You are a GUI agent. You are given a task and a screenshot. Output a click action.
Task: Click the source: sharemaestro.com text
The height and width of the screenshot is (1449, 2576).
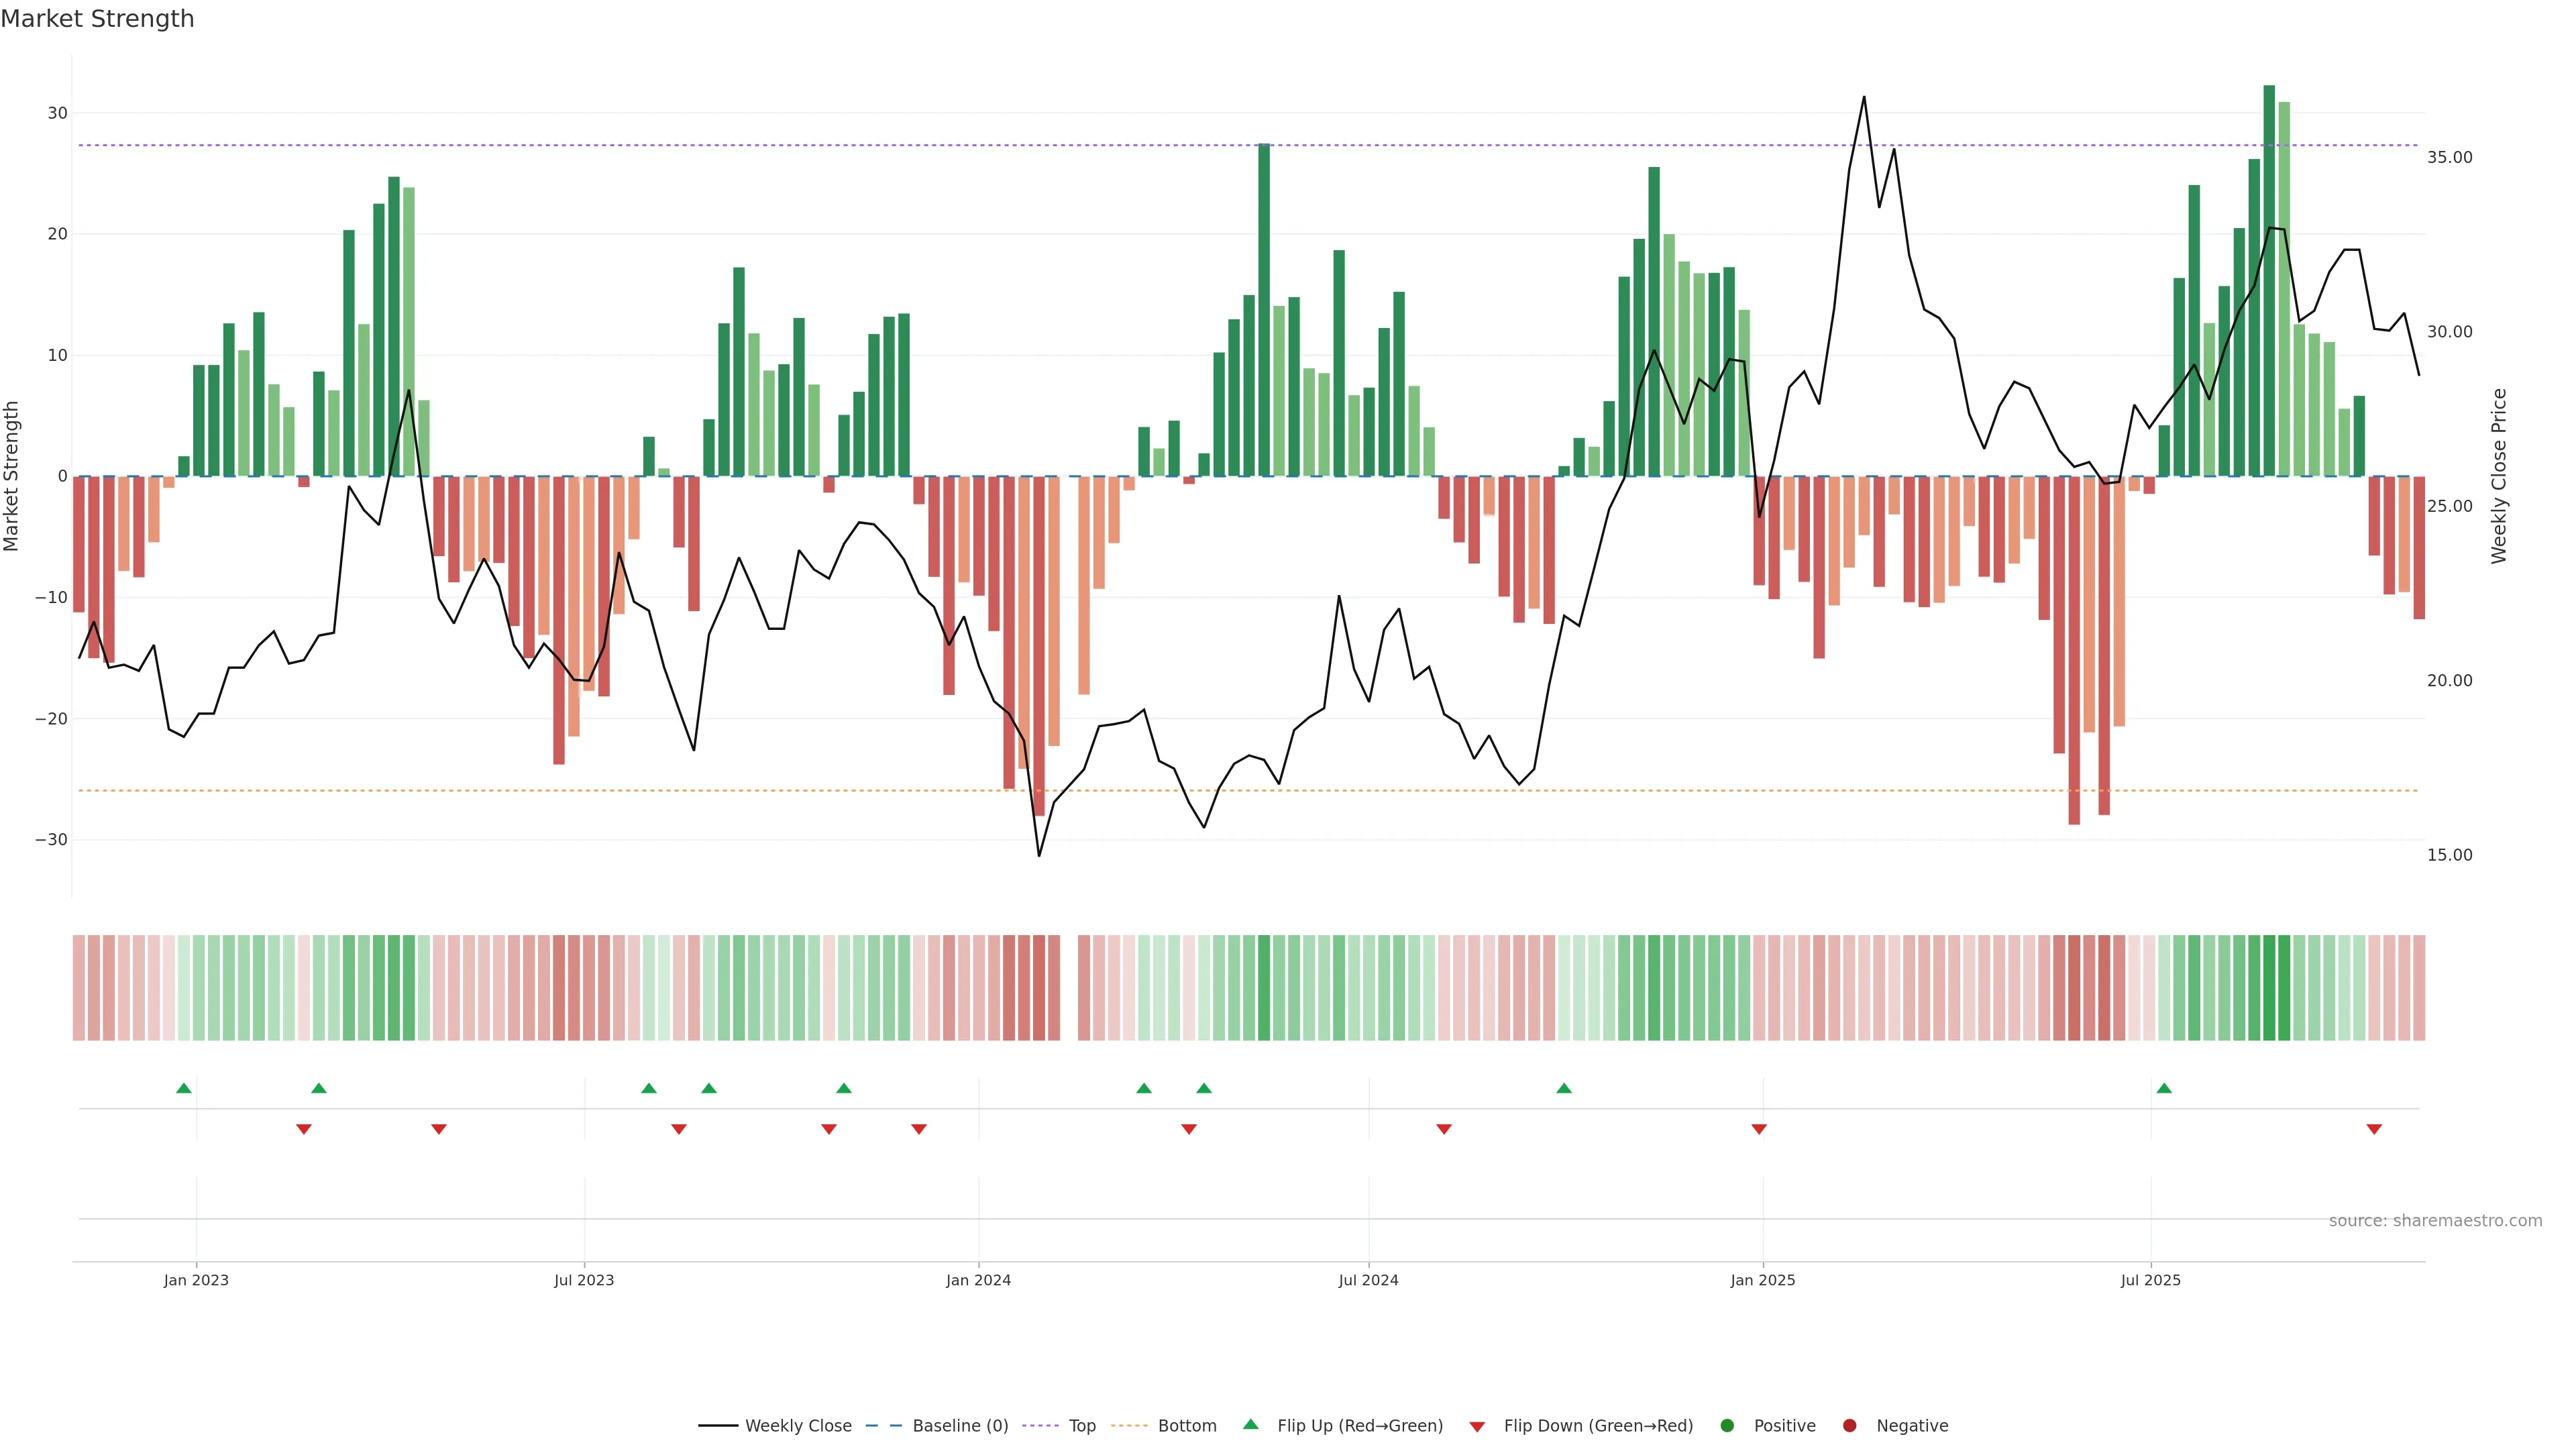point(2435,1221)
